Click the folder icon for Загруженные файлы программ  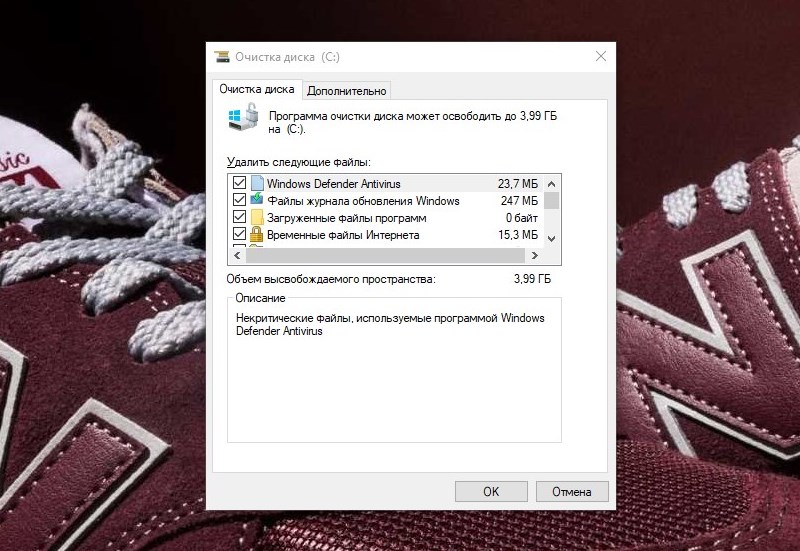[257, 217]
